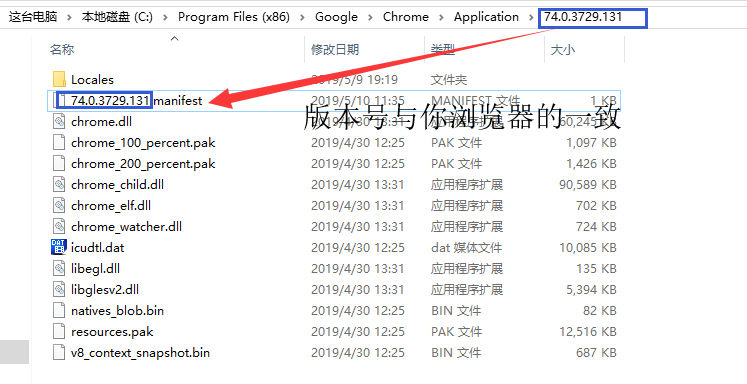747x384 pixels.
Task: Expand breadcrumb arrow after Application
Action: [531, 18]
